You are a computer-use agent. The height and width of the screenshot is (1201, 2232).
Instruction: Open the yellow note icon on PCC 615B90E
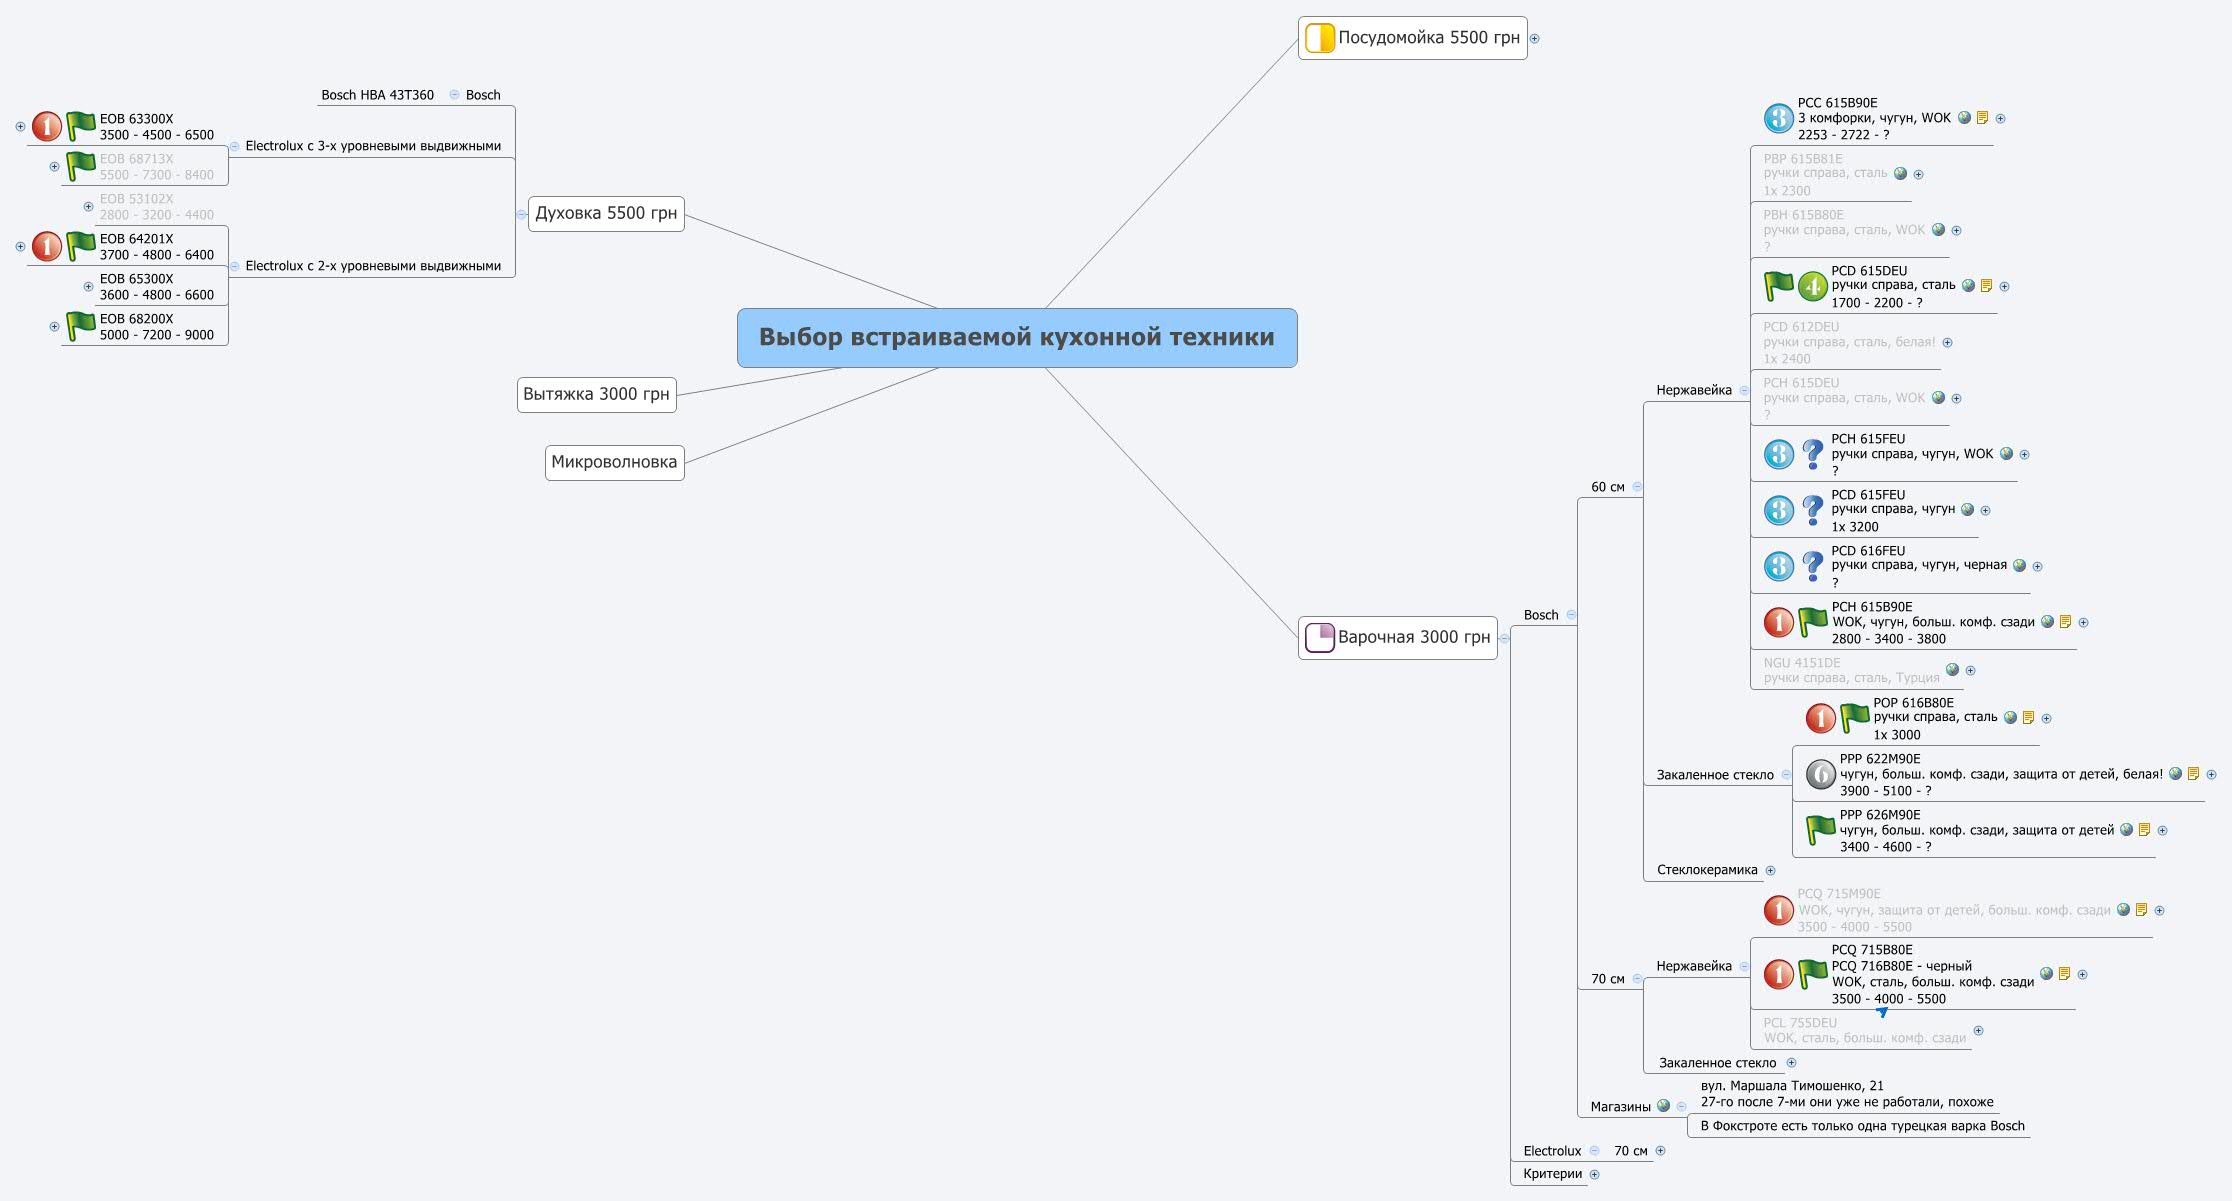coord(1982,118)
